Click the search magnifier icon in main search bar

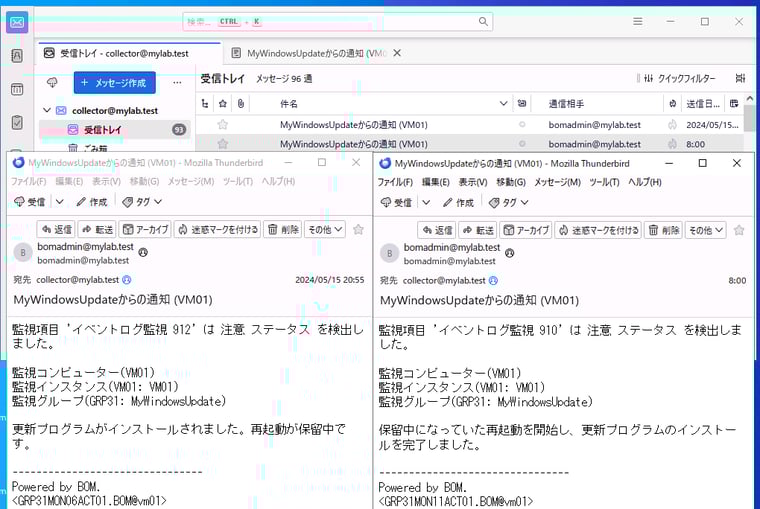click(x=483, y=21)
